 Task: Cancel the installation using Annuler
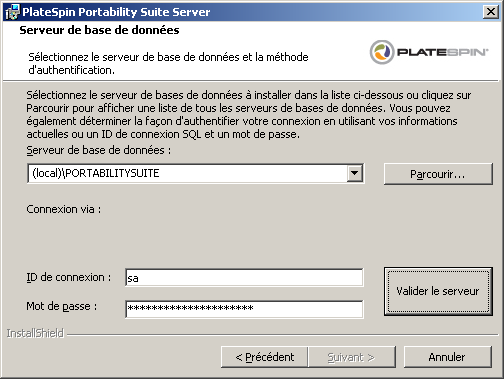(x=447, y=357)
